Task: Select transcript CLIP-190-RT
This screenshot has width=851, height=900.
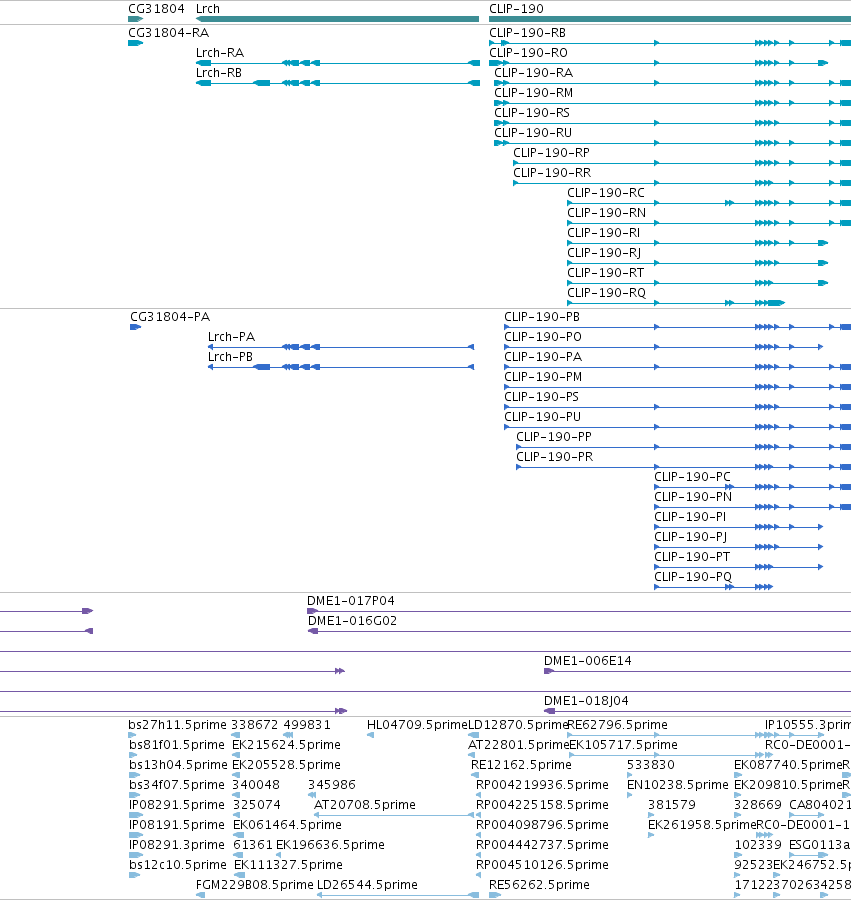Action: [605, 273]
